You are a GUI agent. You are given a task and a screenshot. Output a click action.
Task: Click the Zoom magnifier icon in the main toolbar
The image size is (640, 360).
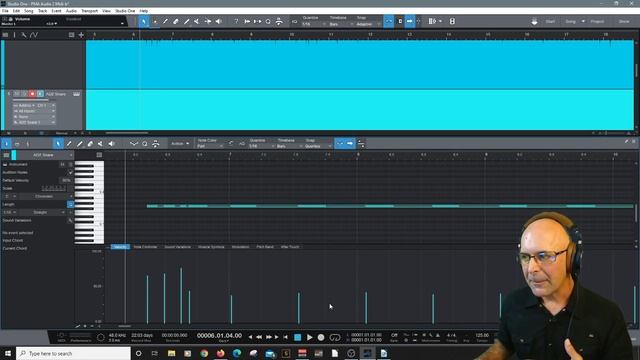268,21
